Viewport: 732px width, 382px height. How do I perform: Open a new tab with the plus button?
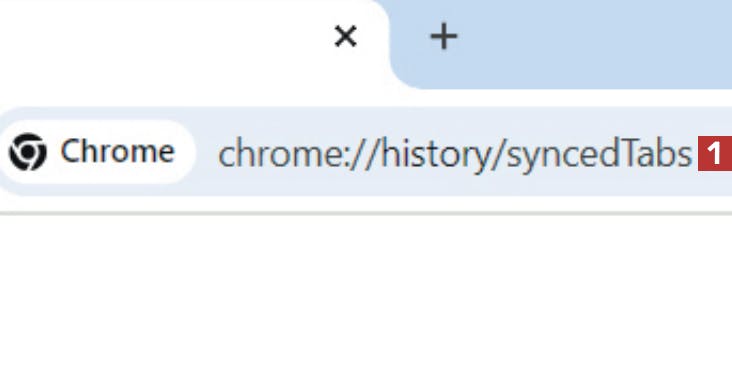click(443, 37)
